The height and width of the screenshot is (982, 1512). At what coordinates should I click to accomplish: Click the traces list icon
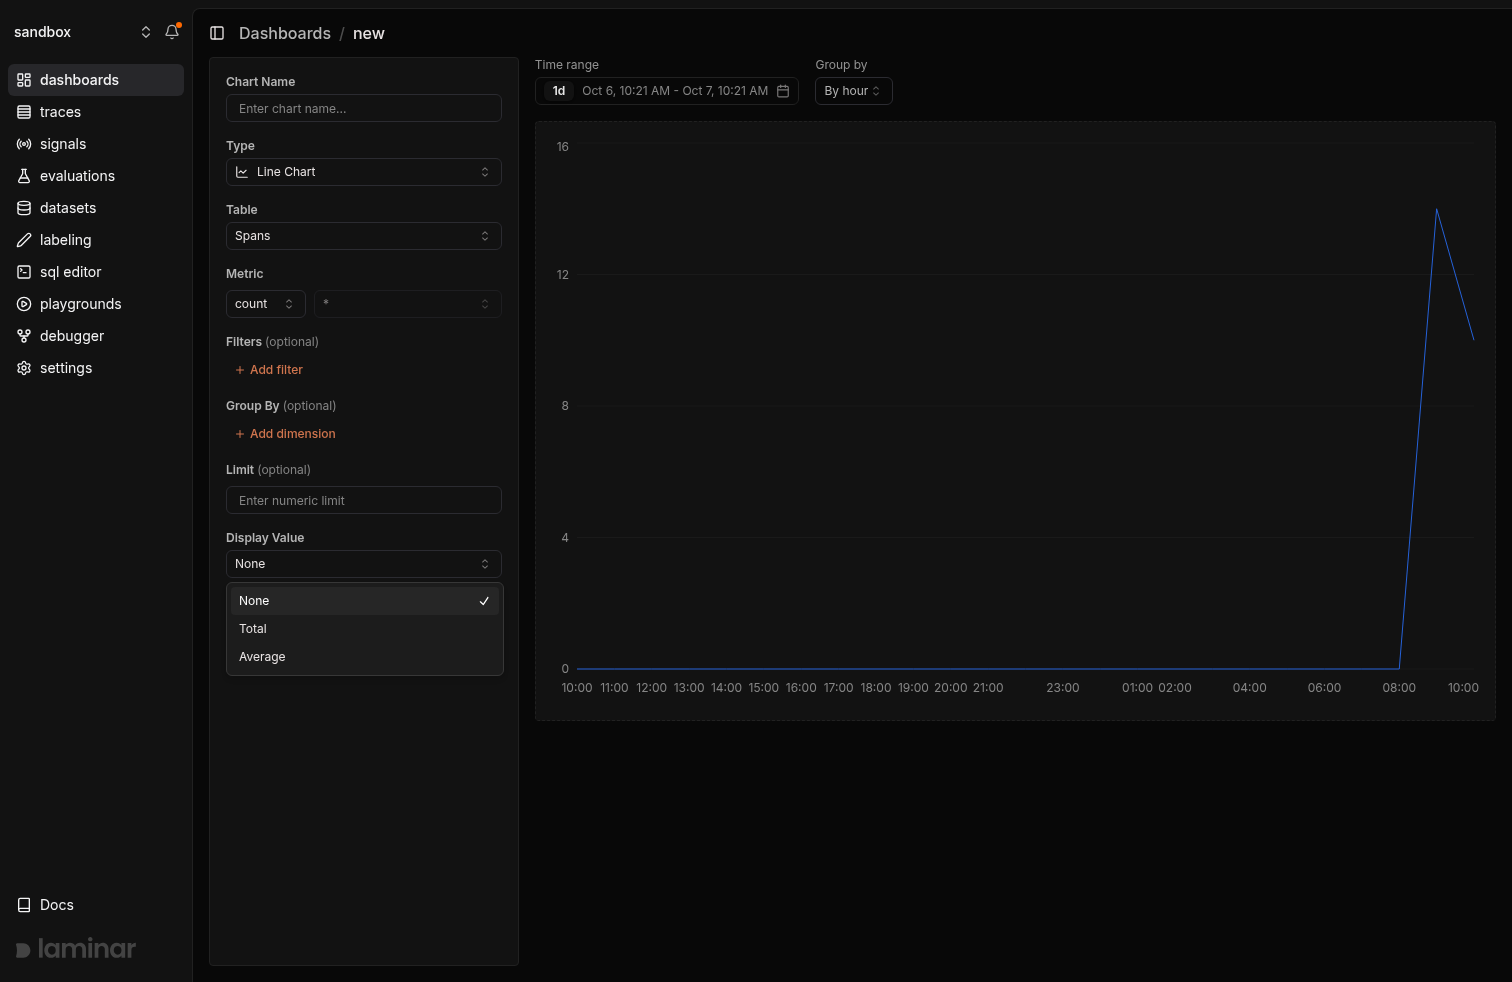pos(24,112)
